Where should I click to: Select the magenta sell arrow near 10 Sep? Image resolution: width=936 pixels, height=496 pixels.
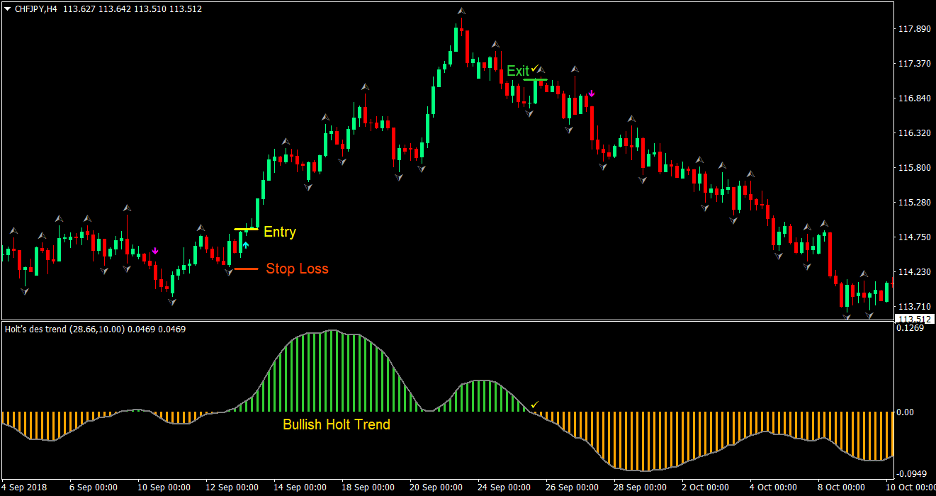pos(155,251)
